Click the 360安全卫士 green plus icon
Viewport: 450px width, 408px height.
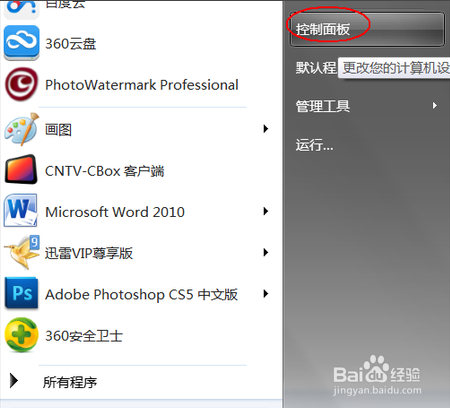(x=21, y=335)
